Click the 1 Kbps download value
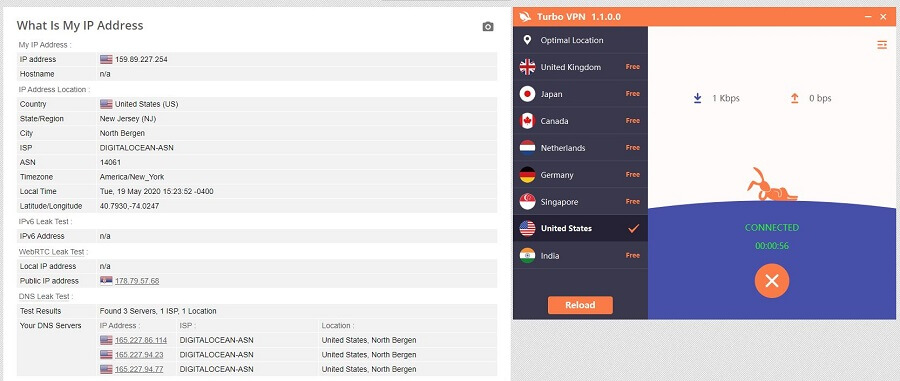The width and height of the screenshot is (900, 381). click(726, 98)
